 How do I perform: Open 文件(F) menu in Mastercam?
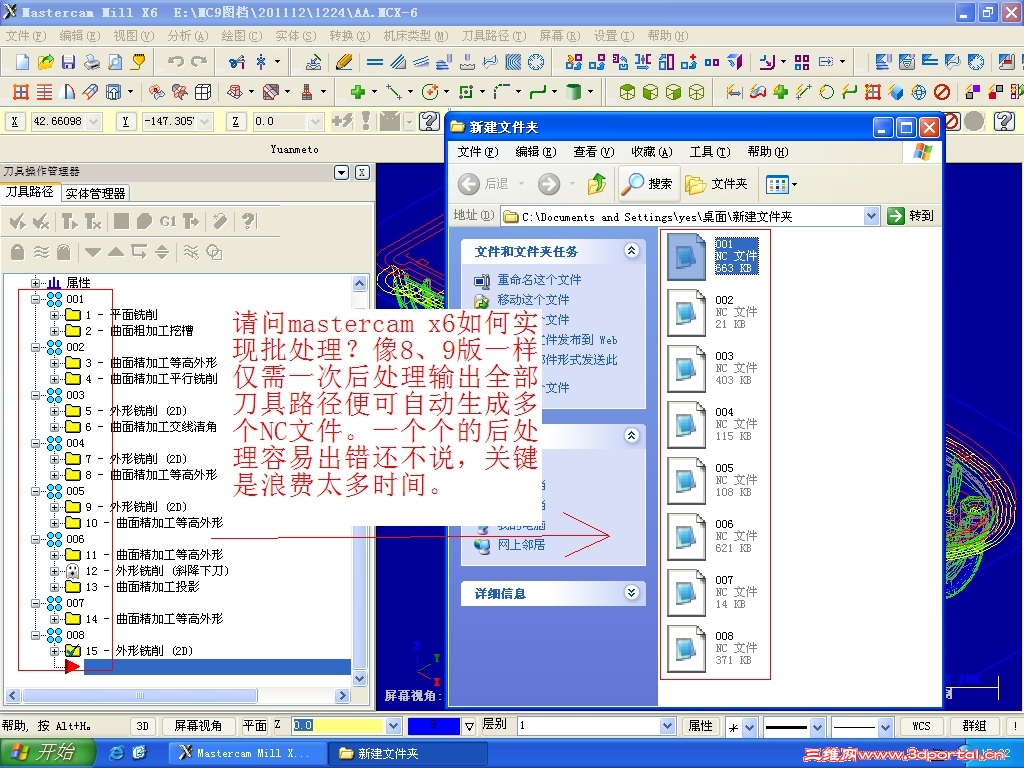[x=26, y=36]
